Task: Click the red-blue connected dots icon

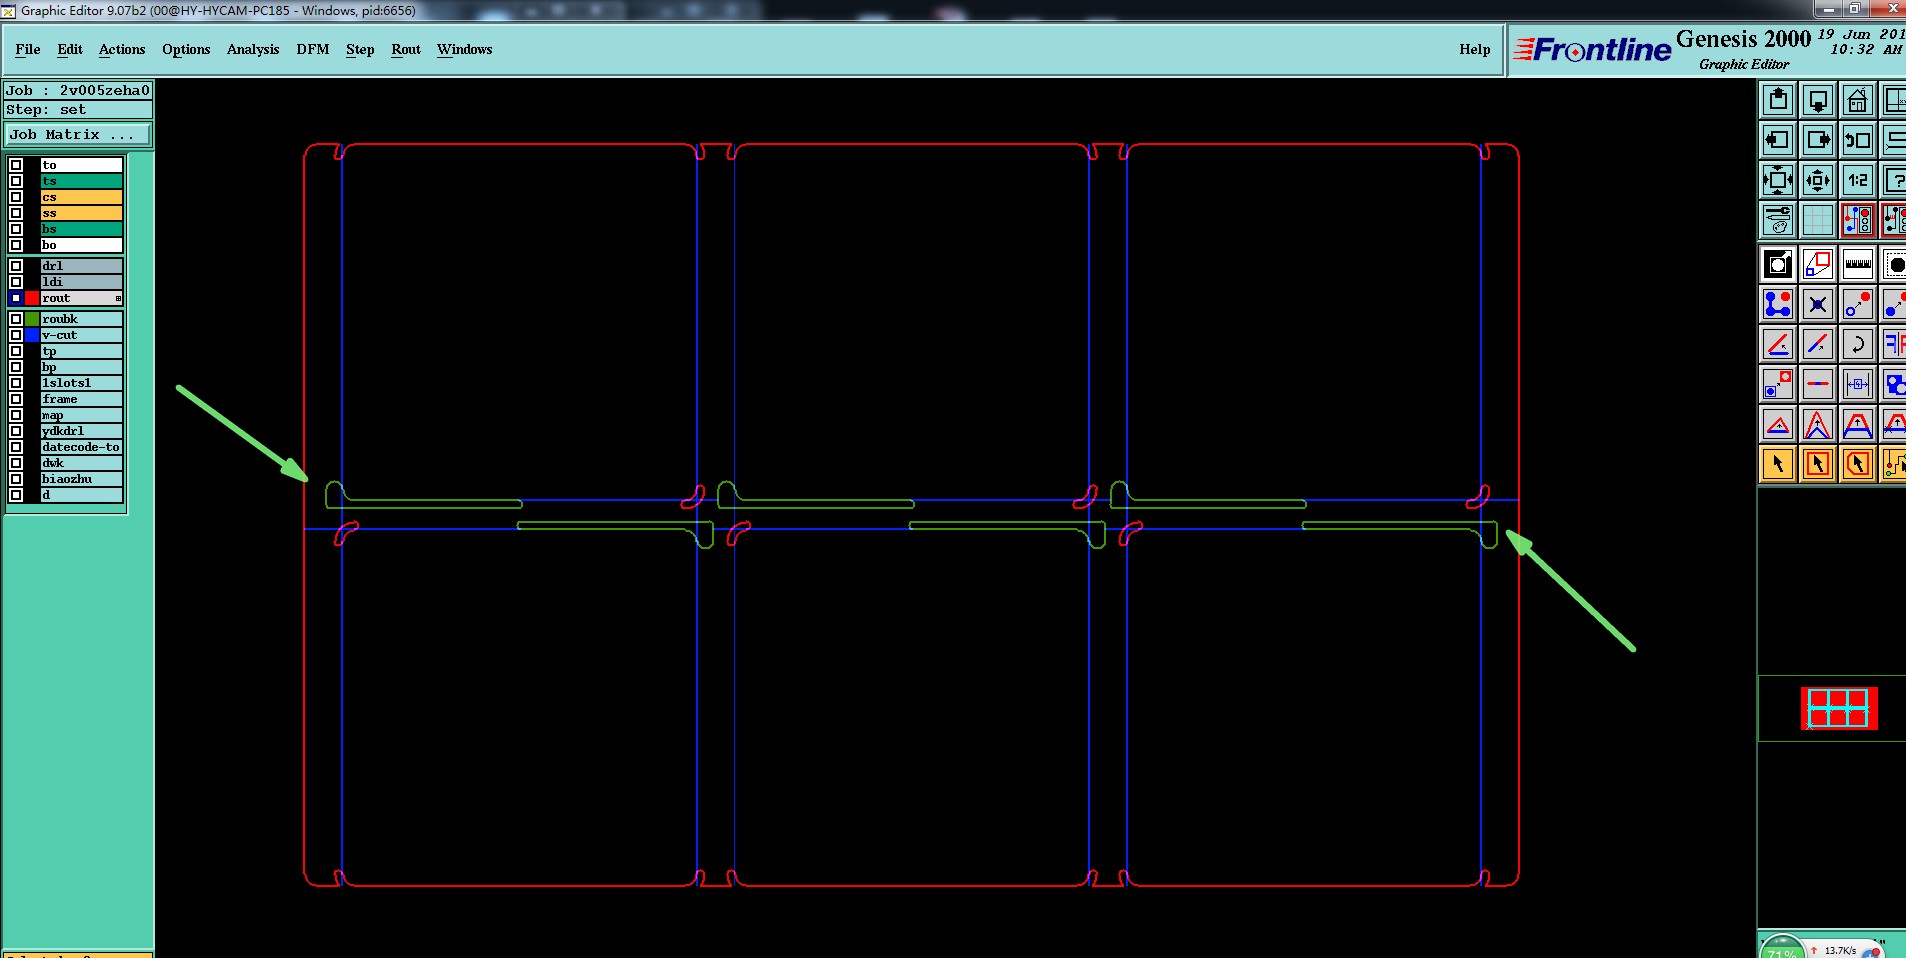Action: (1778, 304)
